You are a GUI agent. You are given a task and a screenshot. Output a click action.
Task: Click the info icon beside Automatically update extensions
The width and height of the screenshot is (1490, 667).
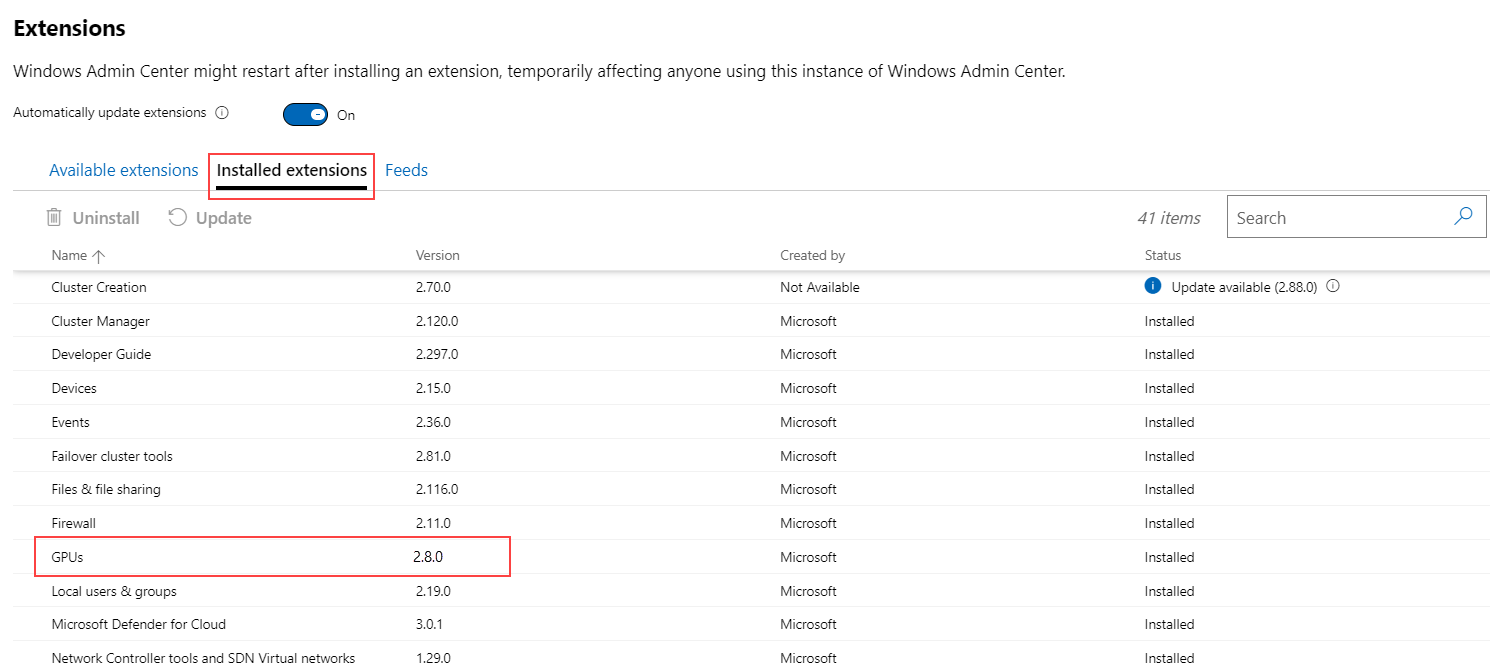[x=222, y=113]
